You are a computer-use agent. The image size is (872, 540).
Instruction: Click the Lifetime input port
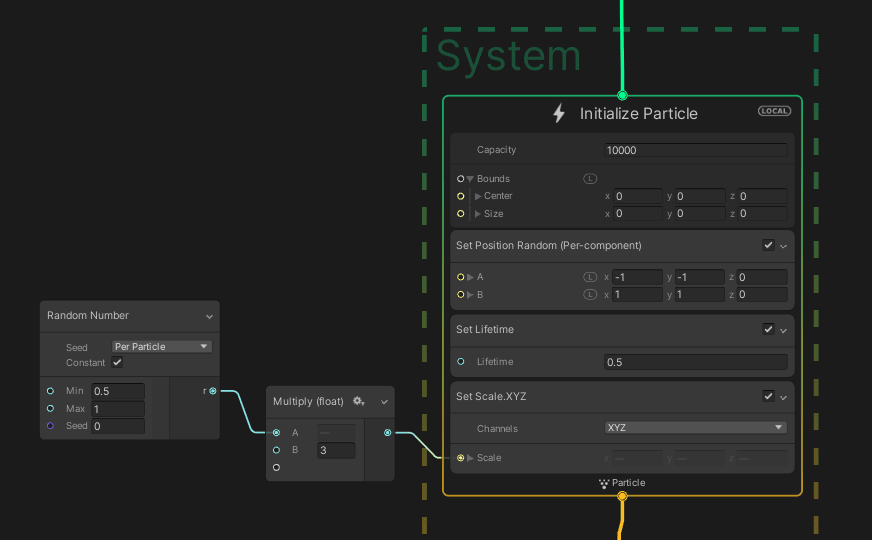pyautogui.click(x=460, y=361)
